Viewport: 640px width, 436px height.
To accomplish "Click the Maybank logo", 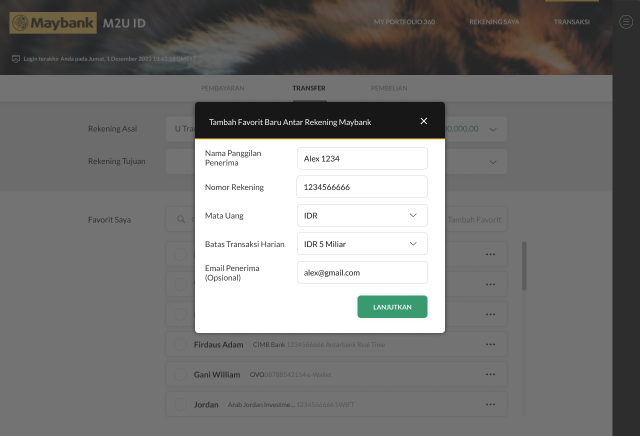I will click(53, 23).
